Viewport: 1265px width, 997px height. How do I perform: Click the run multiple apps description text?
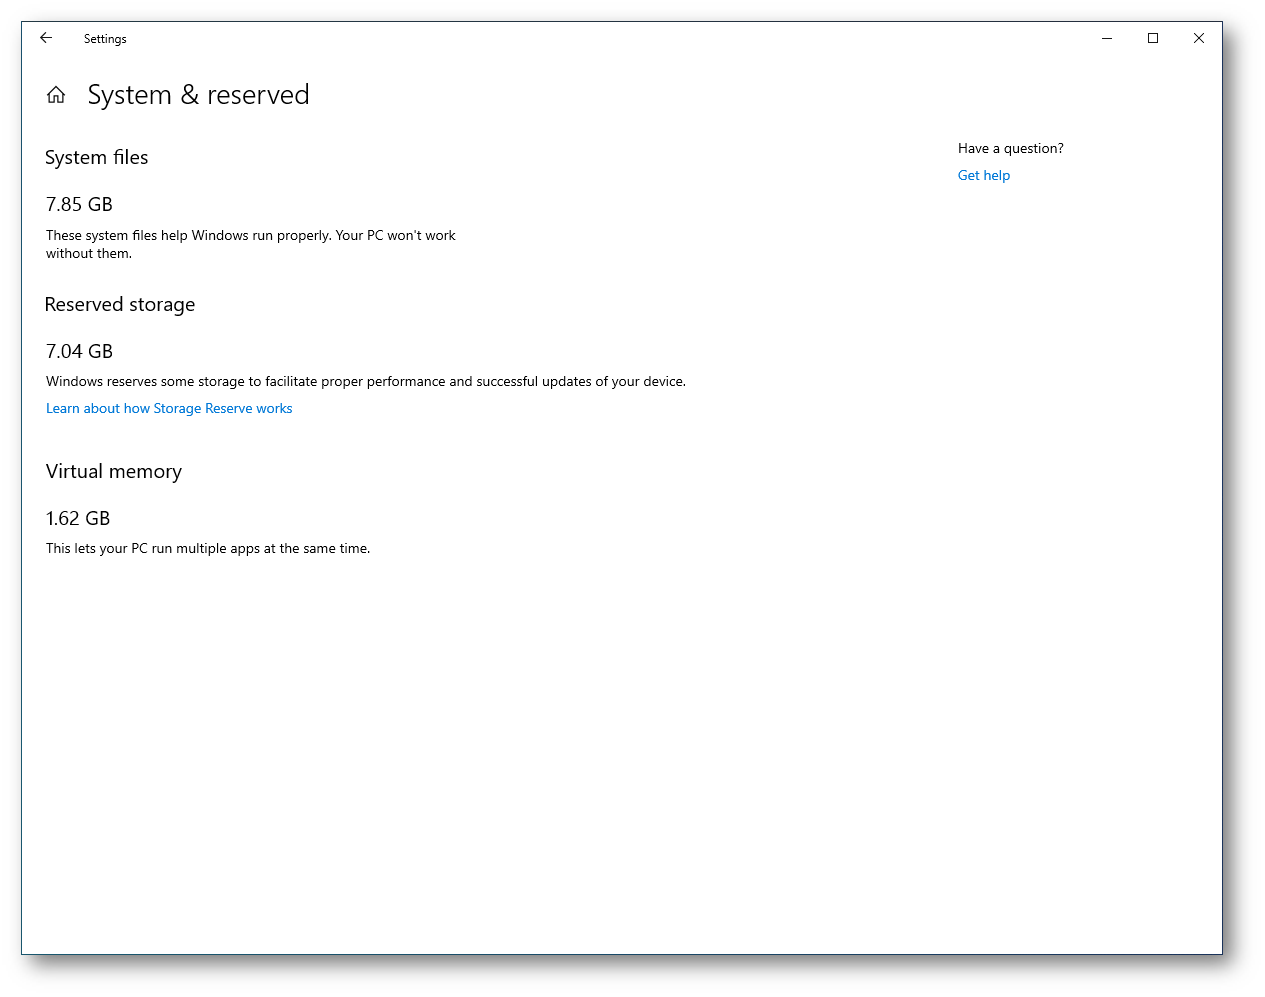(208, 548)
